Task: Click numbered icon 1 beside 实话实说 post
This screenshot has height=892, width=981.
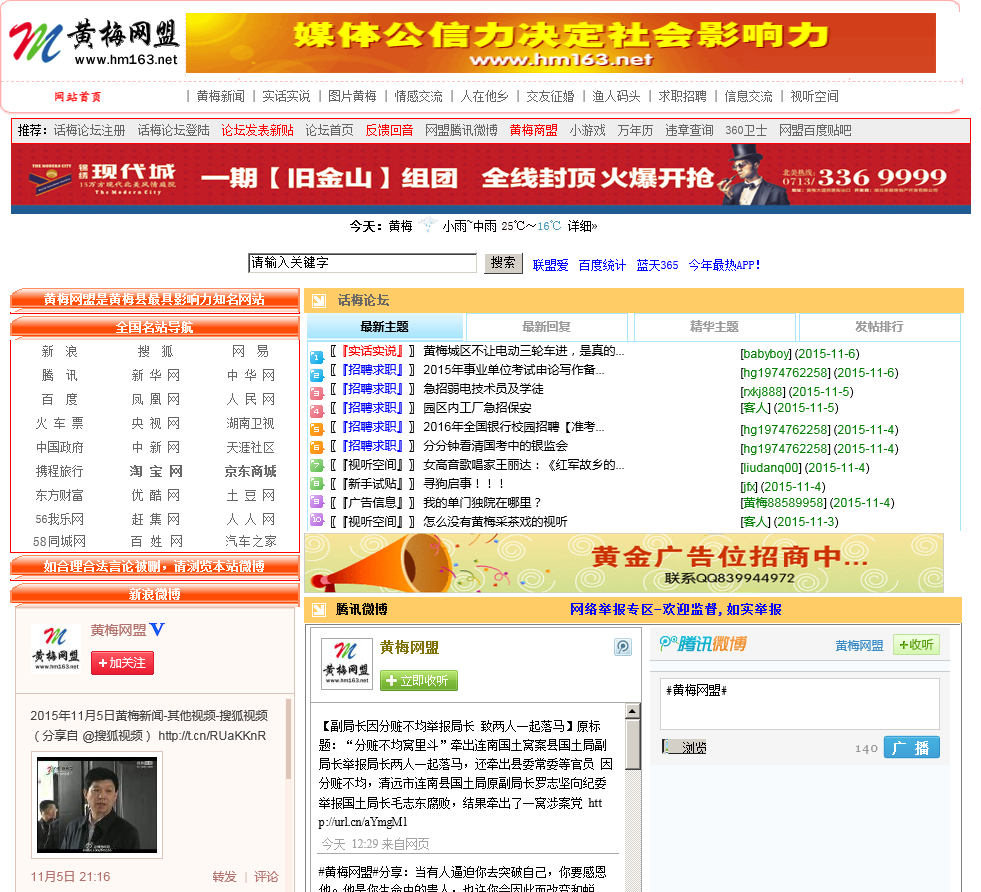Action: click(317, 357)
